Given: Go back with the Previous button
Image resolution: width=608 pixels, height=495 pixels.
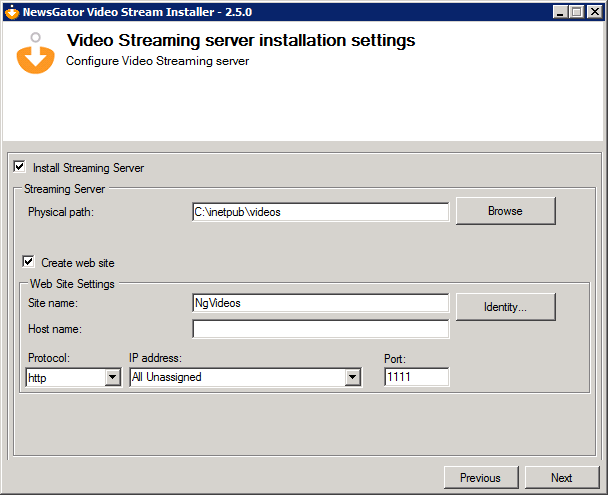Looking at the screenshot, I should tap(480, 478).
